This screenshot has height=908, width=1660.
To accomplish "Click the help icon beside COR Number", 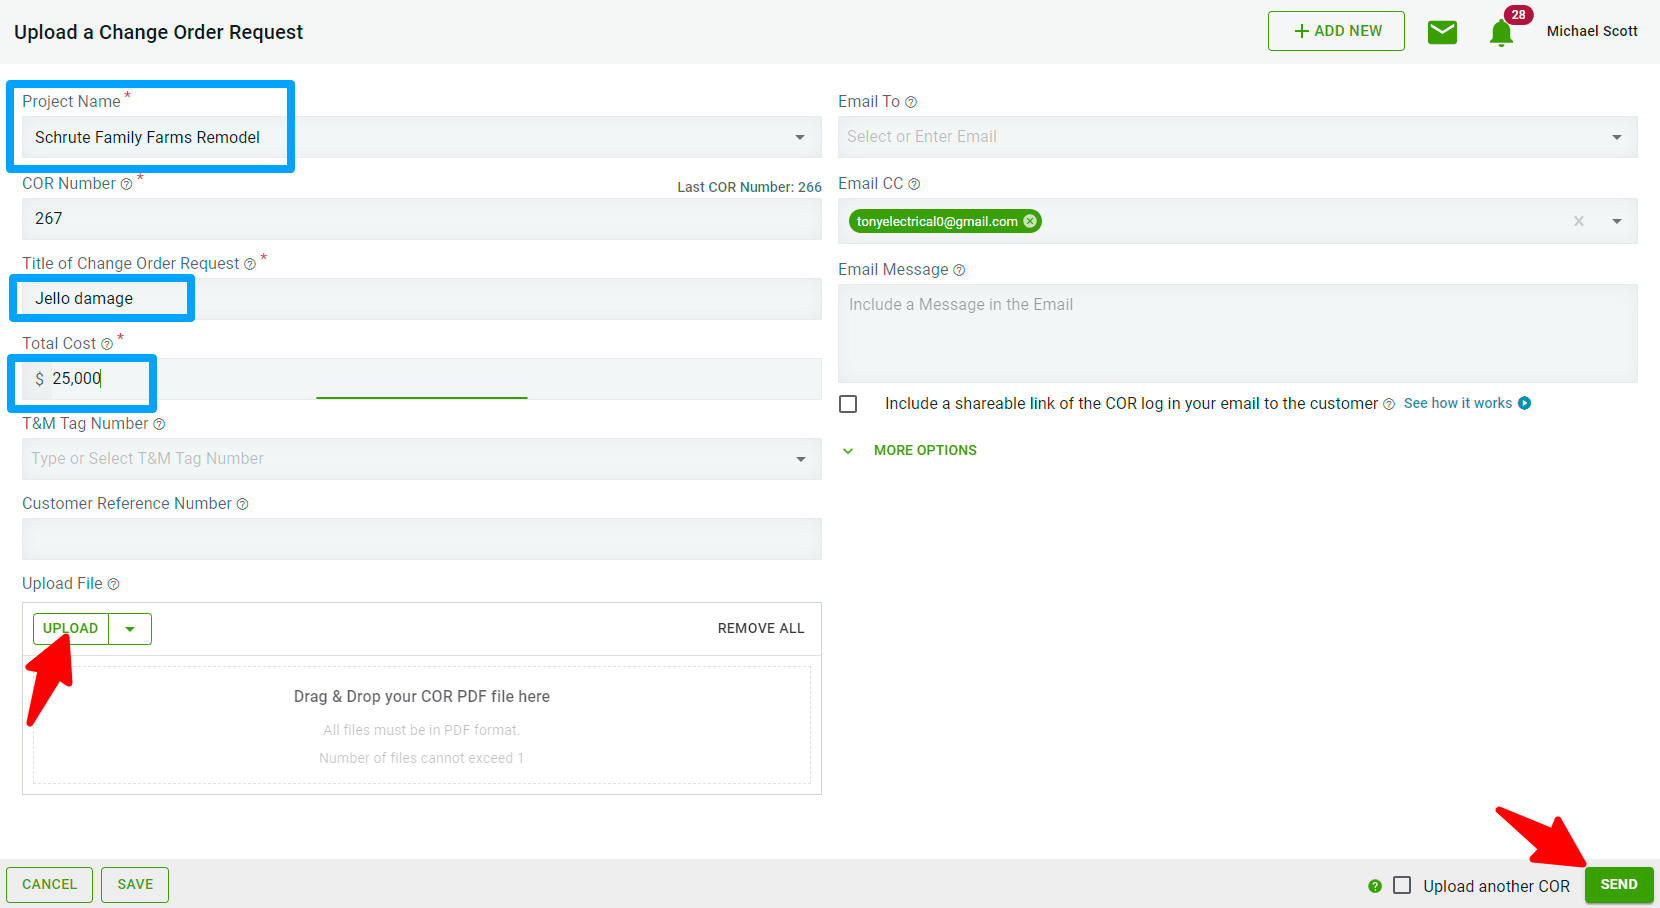I will point(126,184).
